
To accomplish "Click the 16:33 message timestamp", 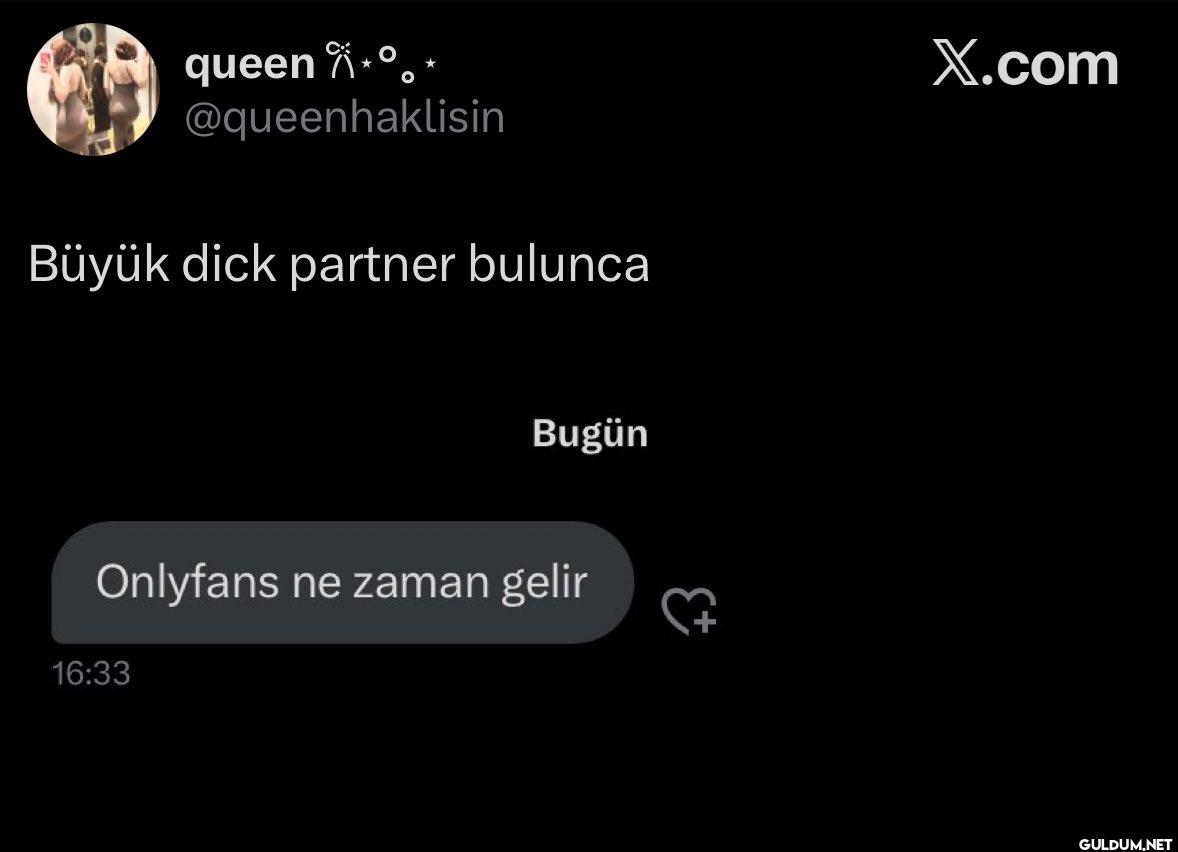I will (x=91, y=673).
